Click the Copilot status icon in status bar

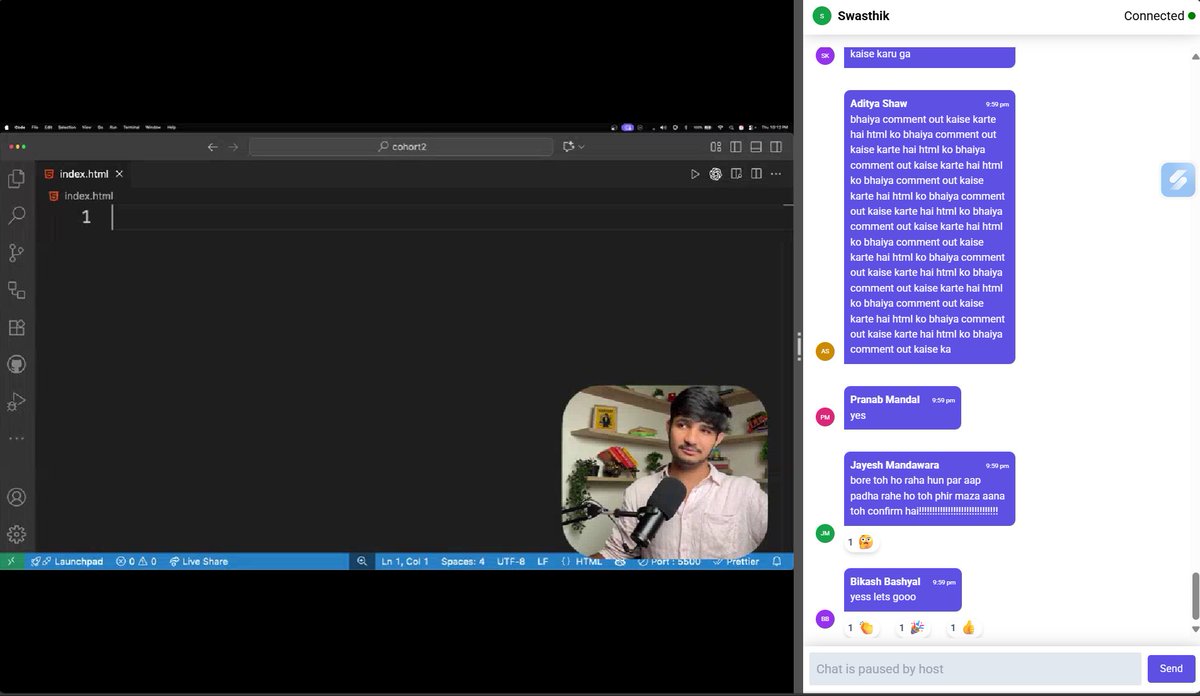tap(620, 562)
